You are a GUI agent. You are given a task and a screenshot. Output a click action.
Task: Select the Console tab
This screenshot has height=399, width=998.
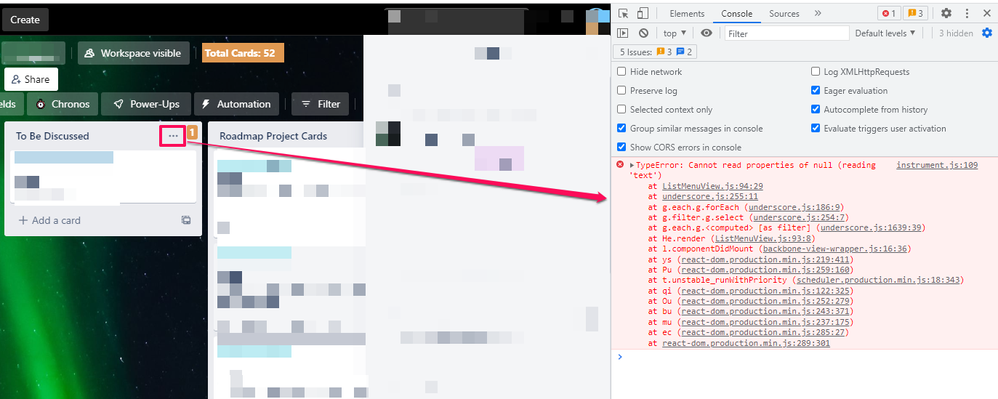(x=736, y=13)
